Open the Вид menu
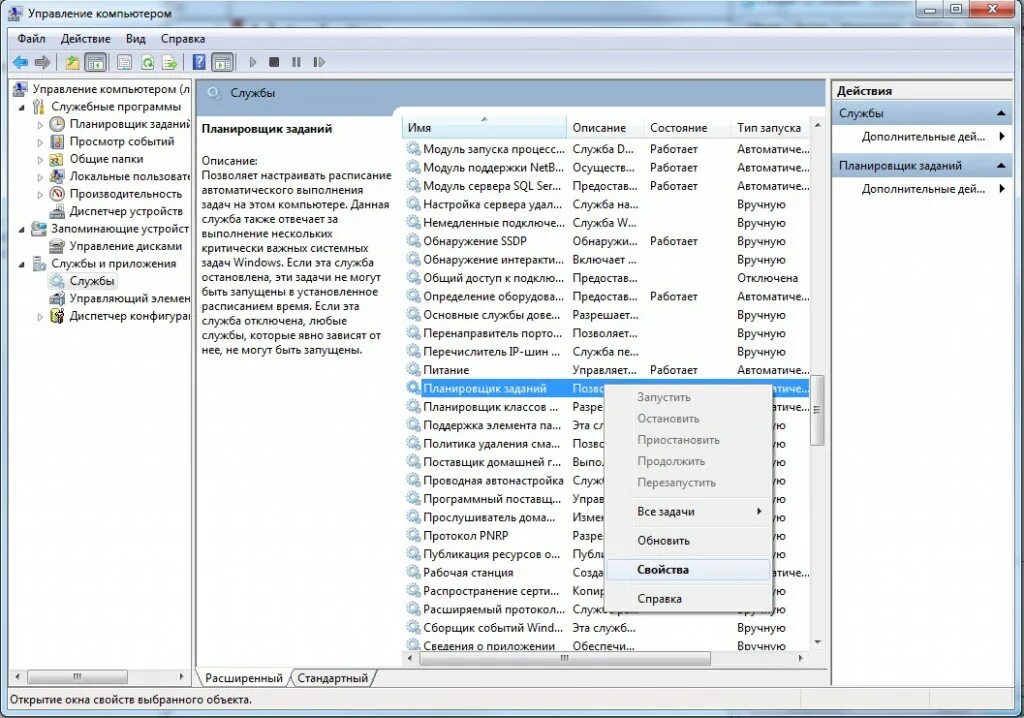Image resolution: width=1024 pixels, height=718 pixels. (x=136, y=39)
